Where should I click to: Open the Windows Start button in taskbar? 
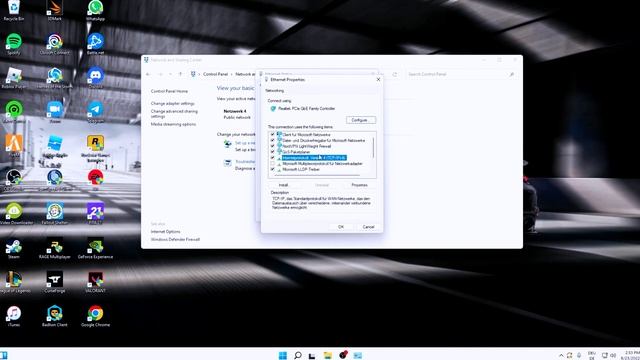282,355
